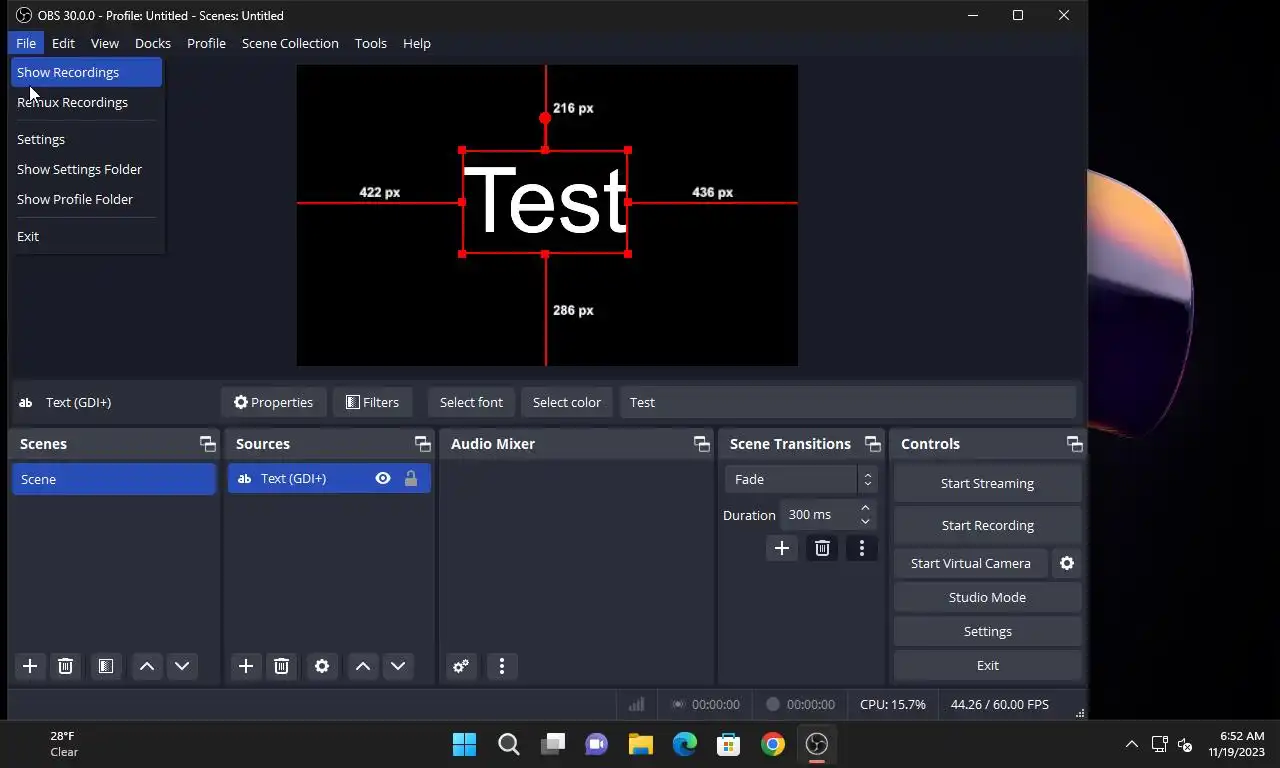Open transition properties three-dot menu
Viewport: 1280px width, 768px height.
pos(862,548)
